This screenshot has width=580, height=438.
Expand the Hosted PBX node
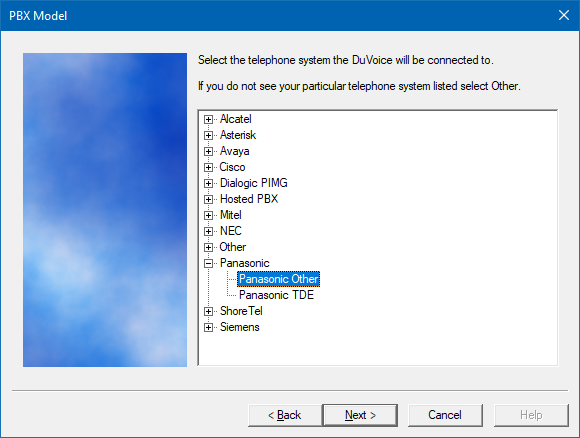click(x=208, y=199)
